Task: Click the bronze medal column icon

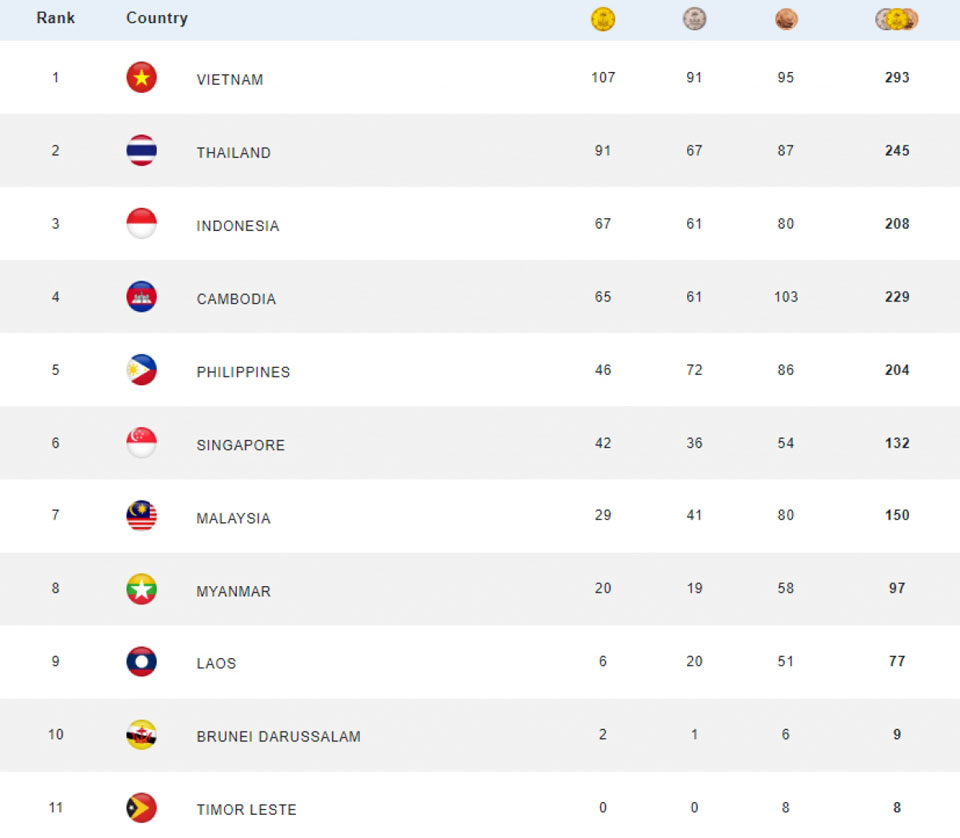Action: tap(786, 19)
